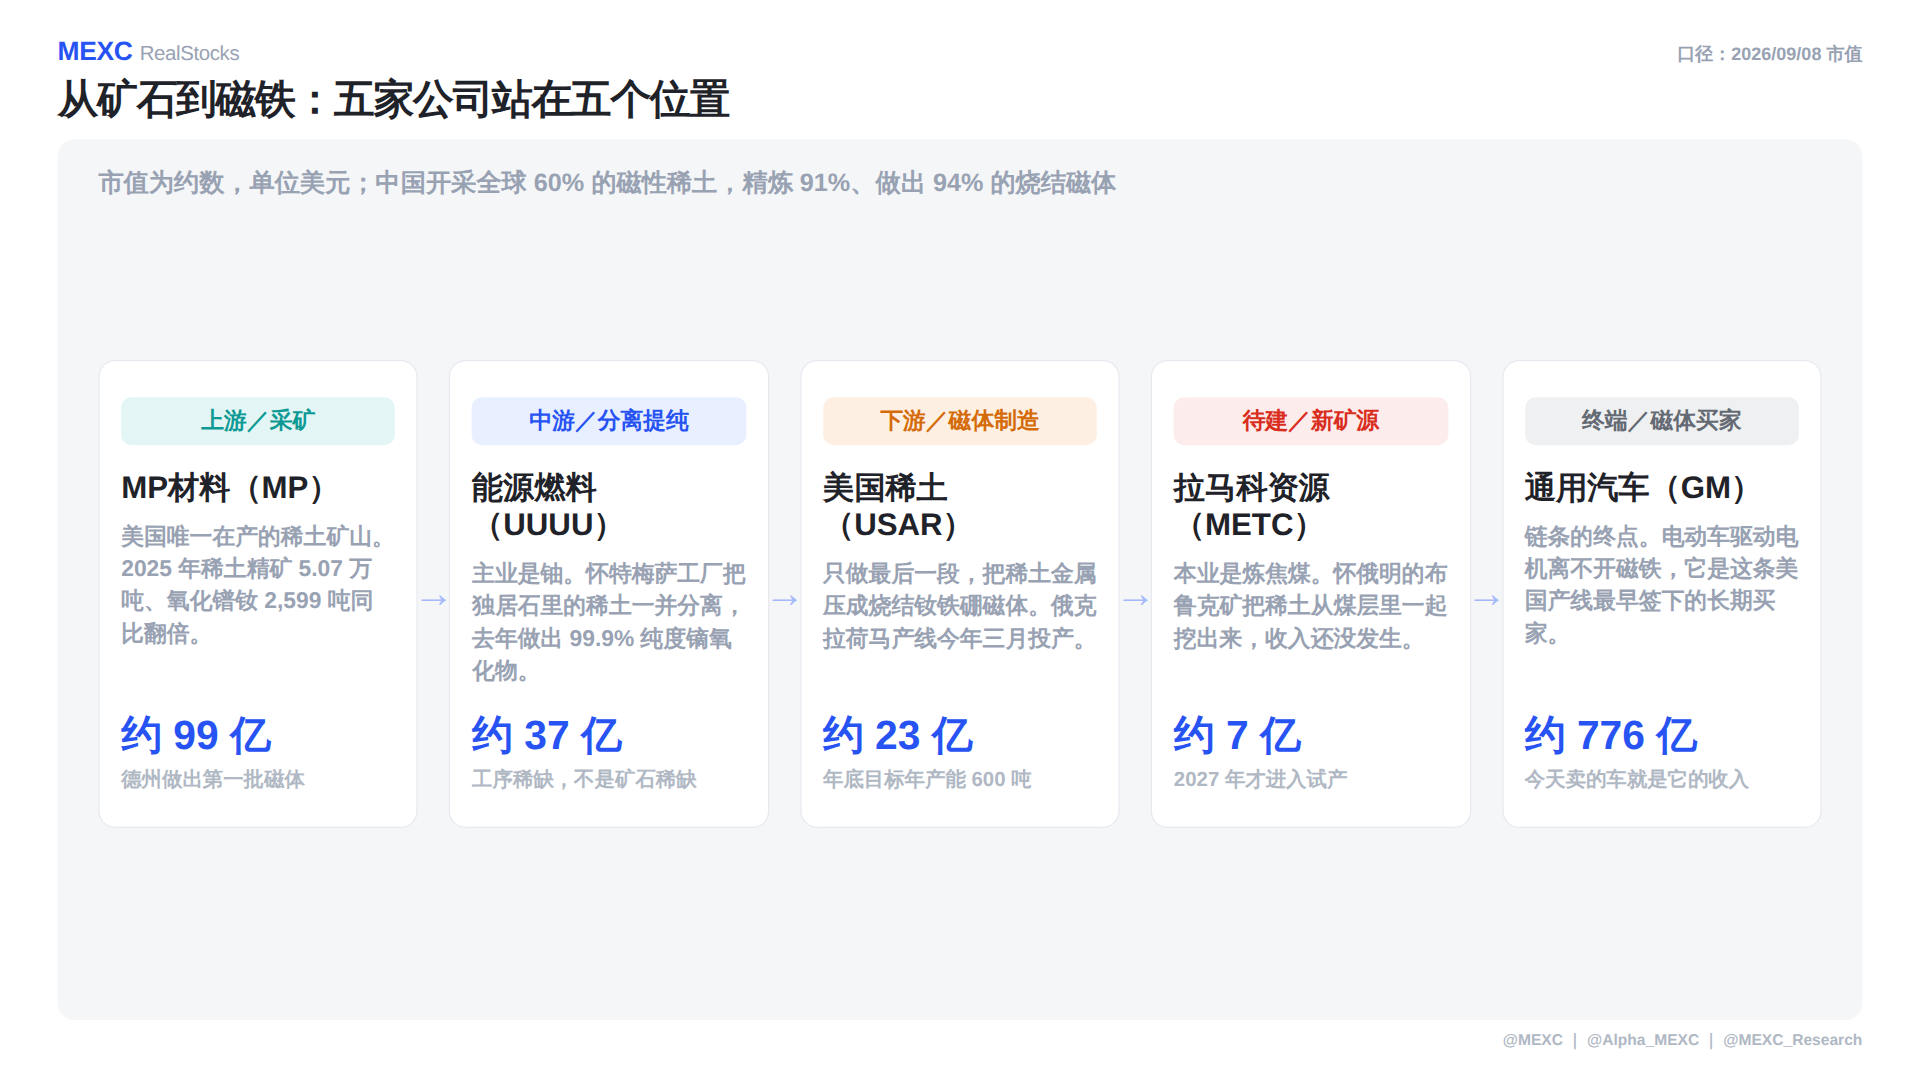Click the 拉马科资源（METC）company heading
Viewport: 1920px width, 1080px height.
1251,506
